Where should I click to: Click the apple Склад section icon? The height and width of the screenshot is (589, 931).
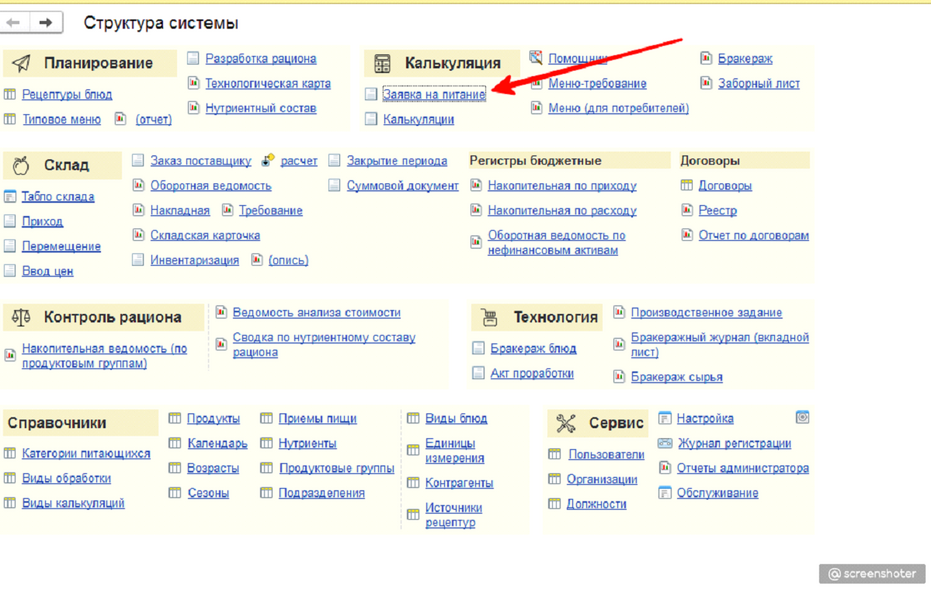point(21,165)
